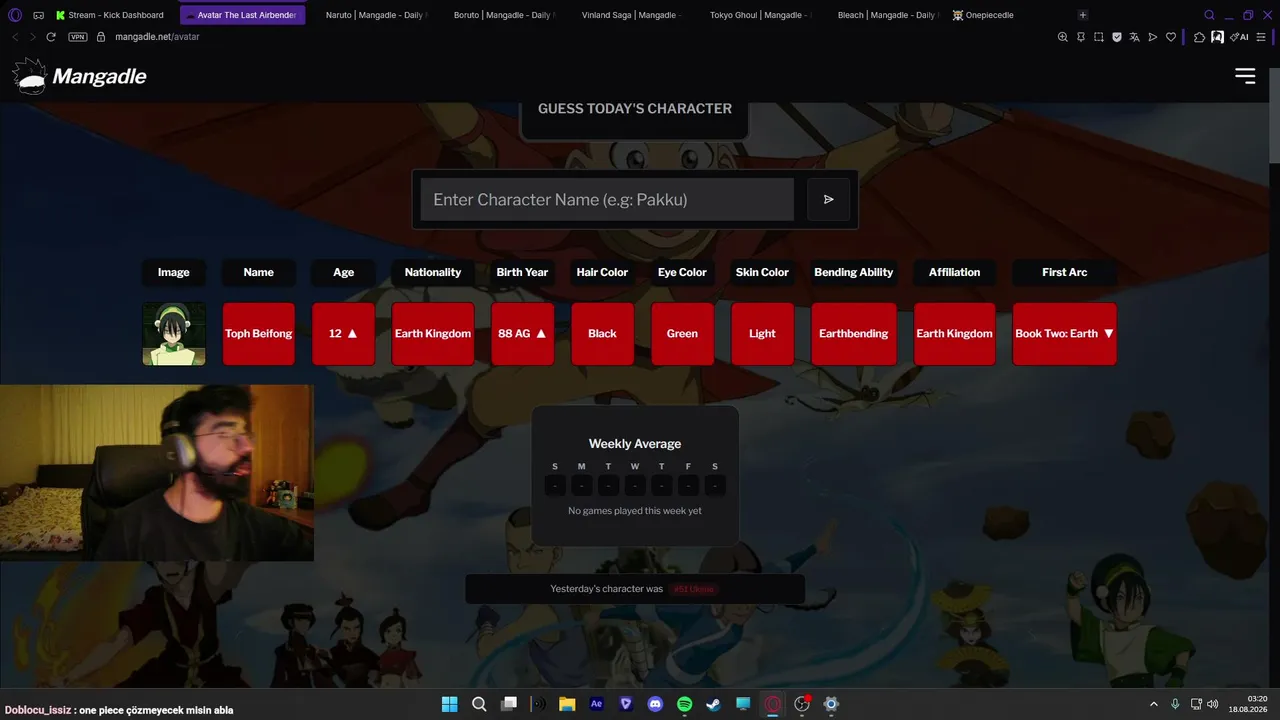Click the Earth Kingdom nationality tile
Image resolution: width=1280 pixels, height=720 pixels.
coord(433,334)
